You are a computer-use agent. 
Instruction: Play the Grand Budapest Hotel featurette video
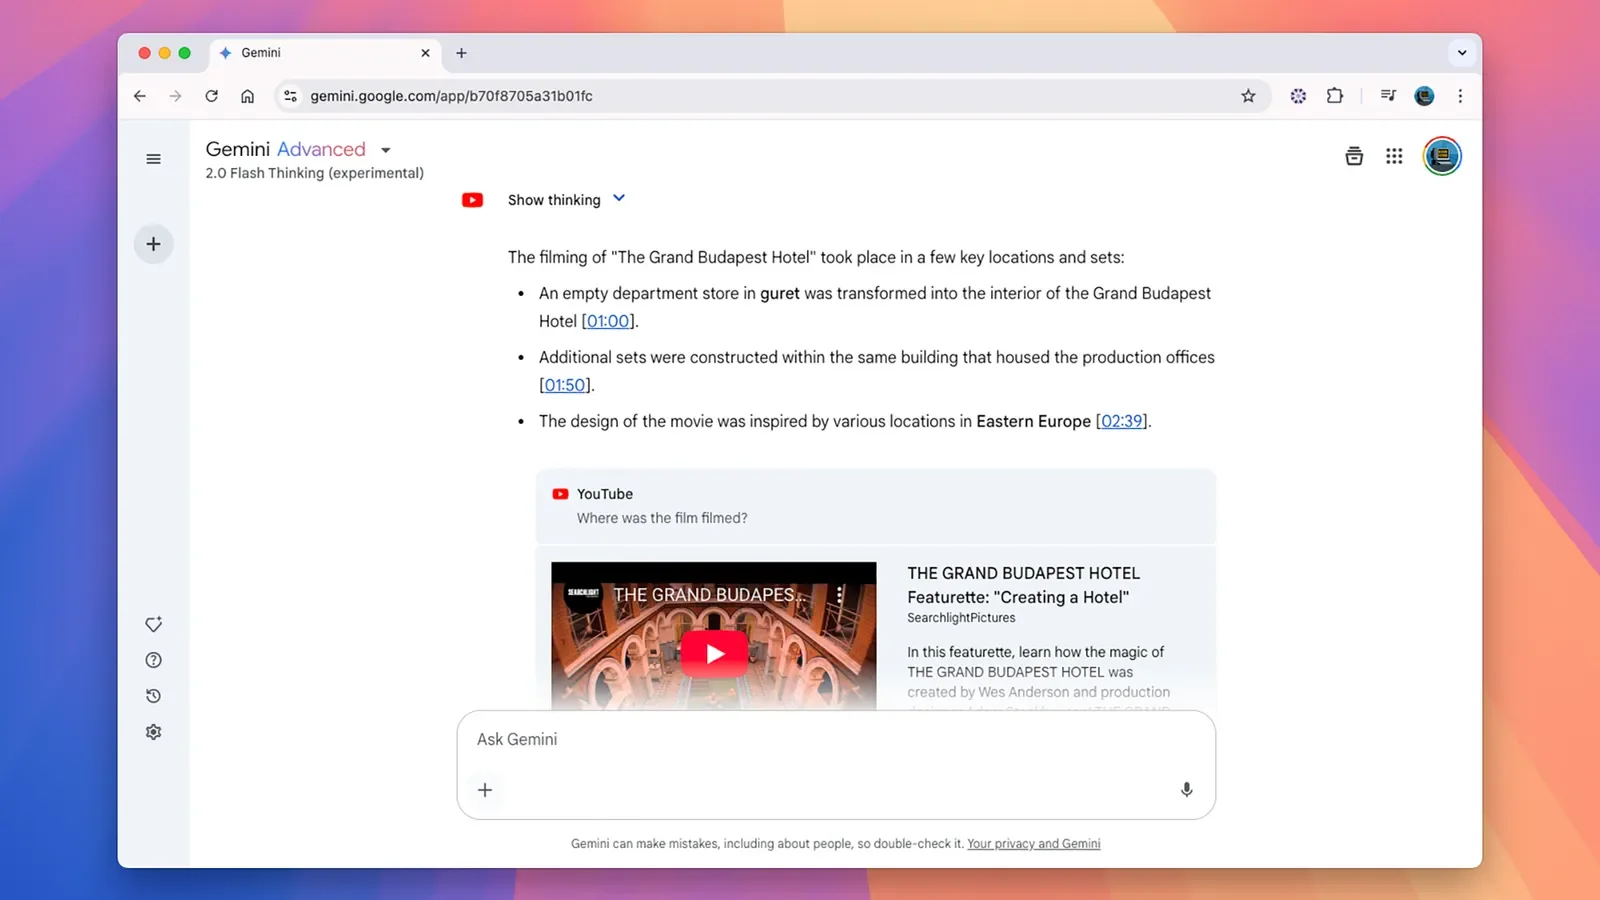pyautogui.click(x=714, y=653)
